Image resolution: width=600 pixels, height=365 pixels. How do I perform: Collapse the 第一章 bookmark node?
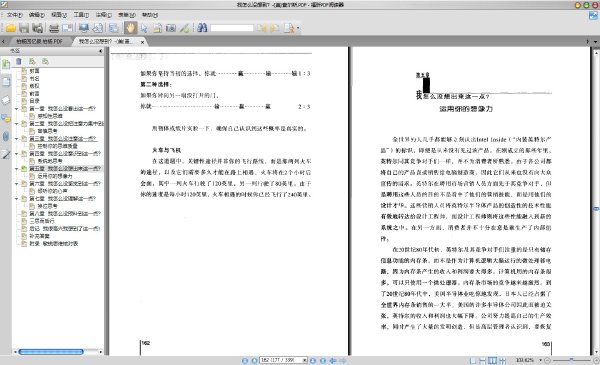coord(16,109)
